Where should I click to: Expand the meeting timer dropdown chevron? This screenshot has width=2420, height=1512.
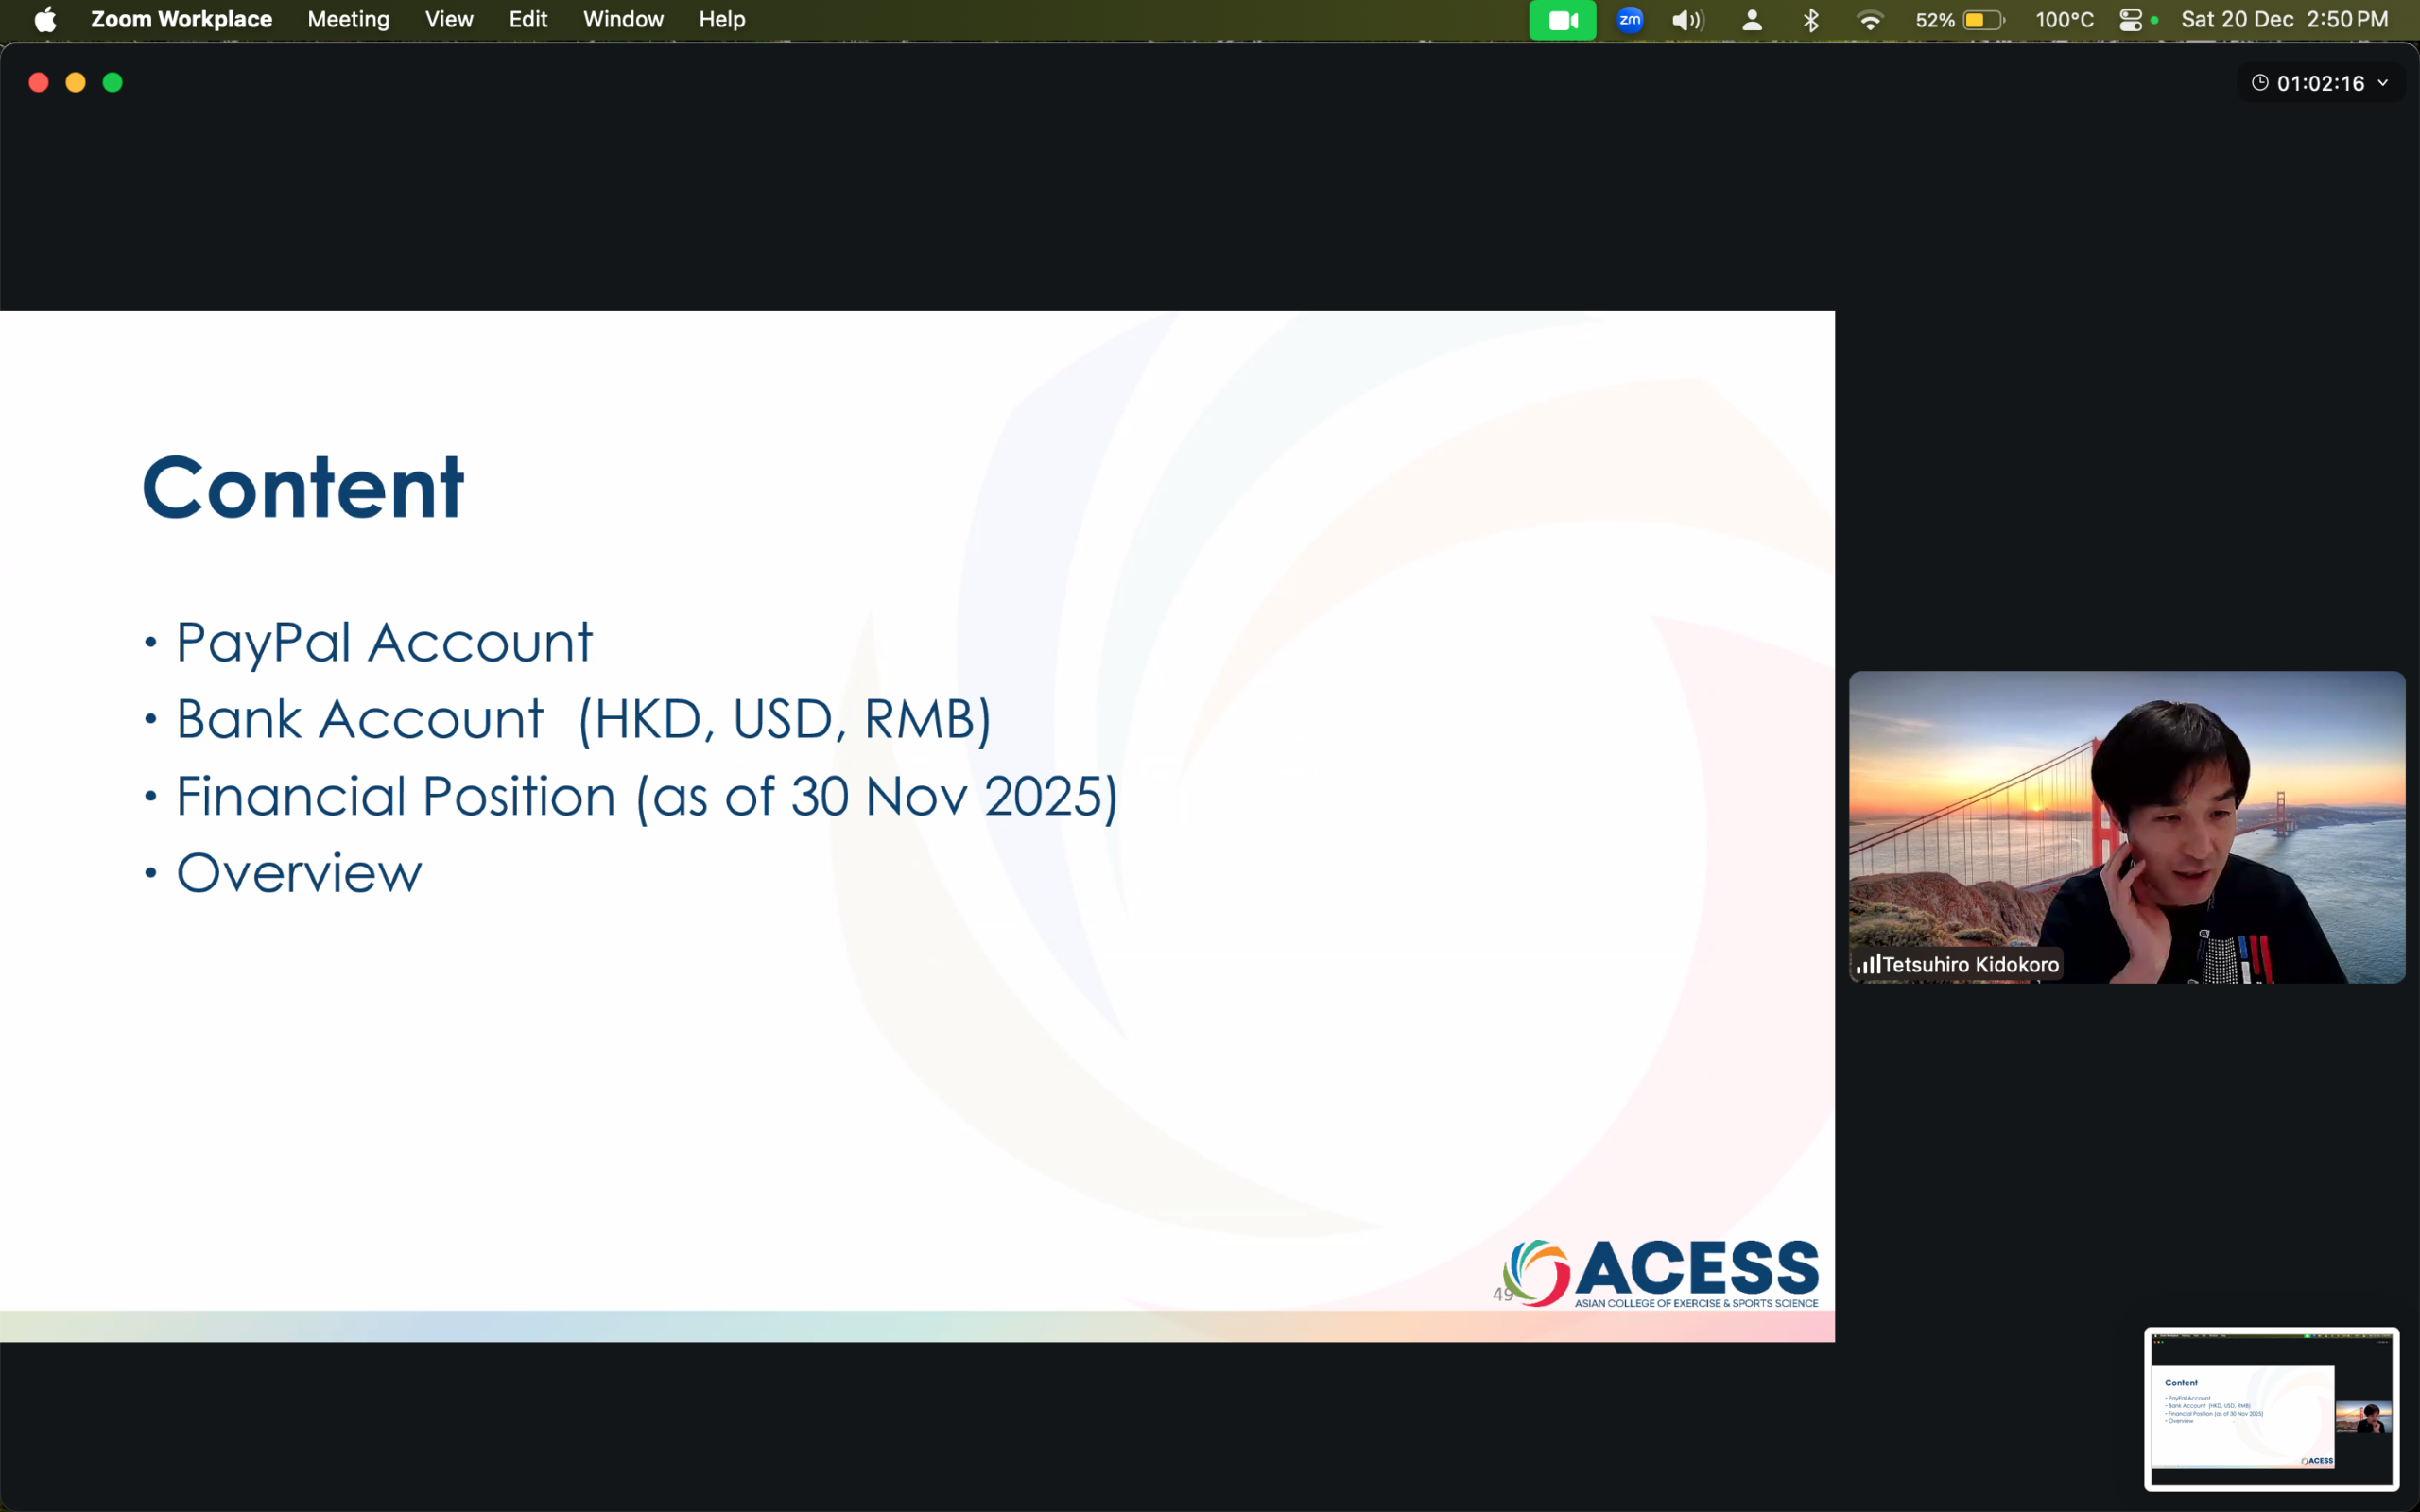[x=2383, y=83]
